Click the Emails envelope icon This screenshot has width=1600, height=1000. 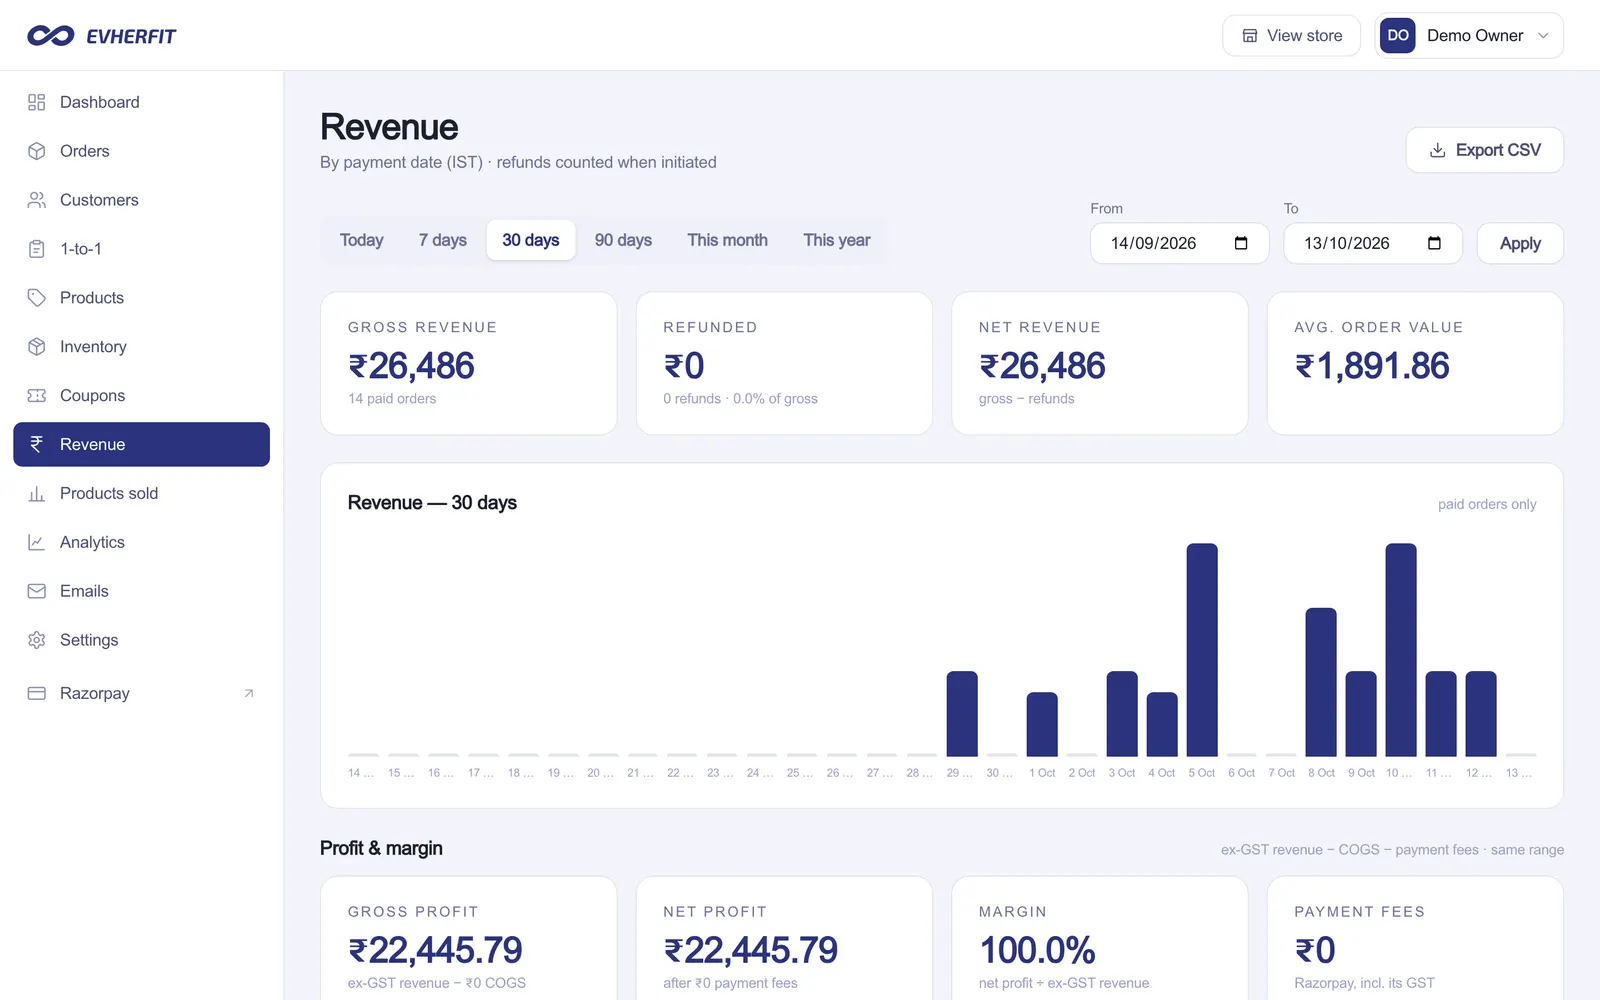click(37, 591)
